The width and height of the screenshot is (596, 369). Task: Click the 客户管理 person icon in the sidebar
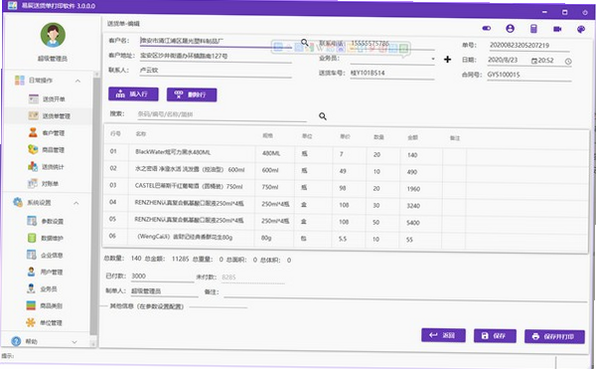coord(33,132)
